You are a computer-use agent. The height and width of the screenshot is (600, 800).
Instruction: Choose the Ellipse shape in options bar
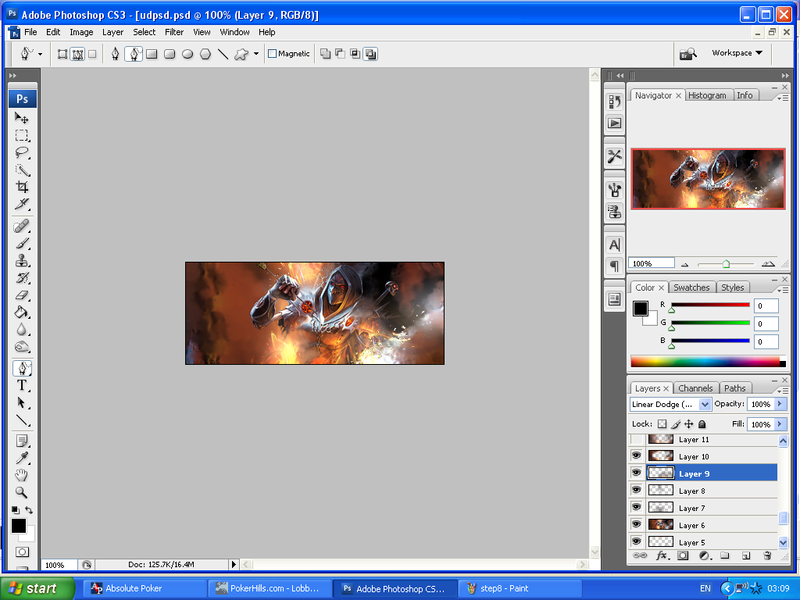(187, 54)
